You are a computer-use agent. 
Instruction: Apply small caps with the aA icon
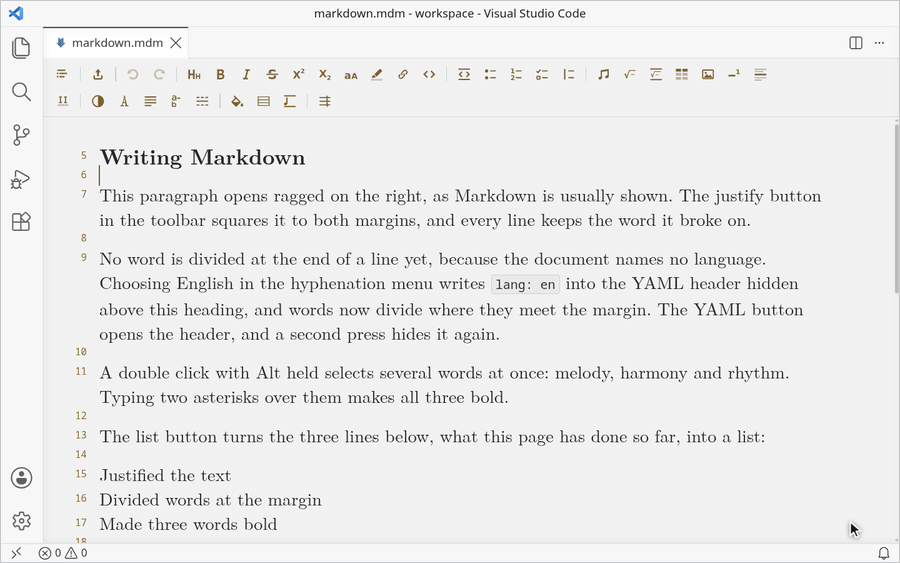pyautogui.click(x=351, y=75)
